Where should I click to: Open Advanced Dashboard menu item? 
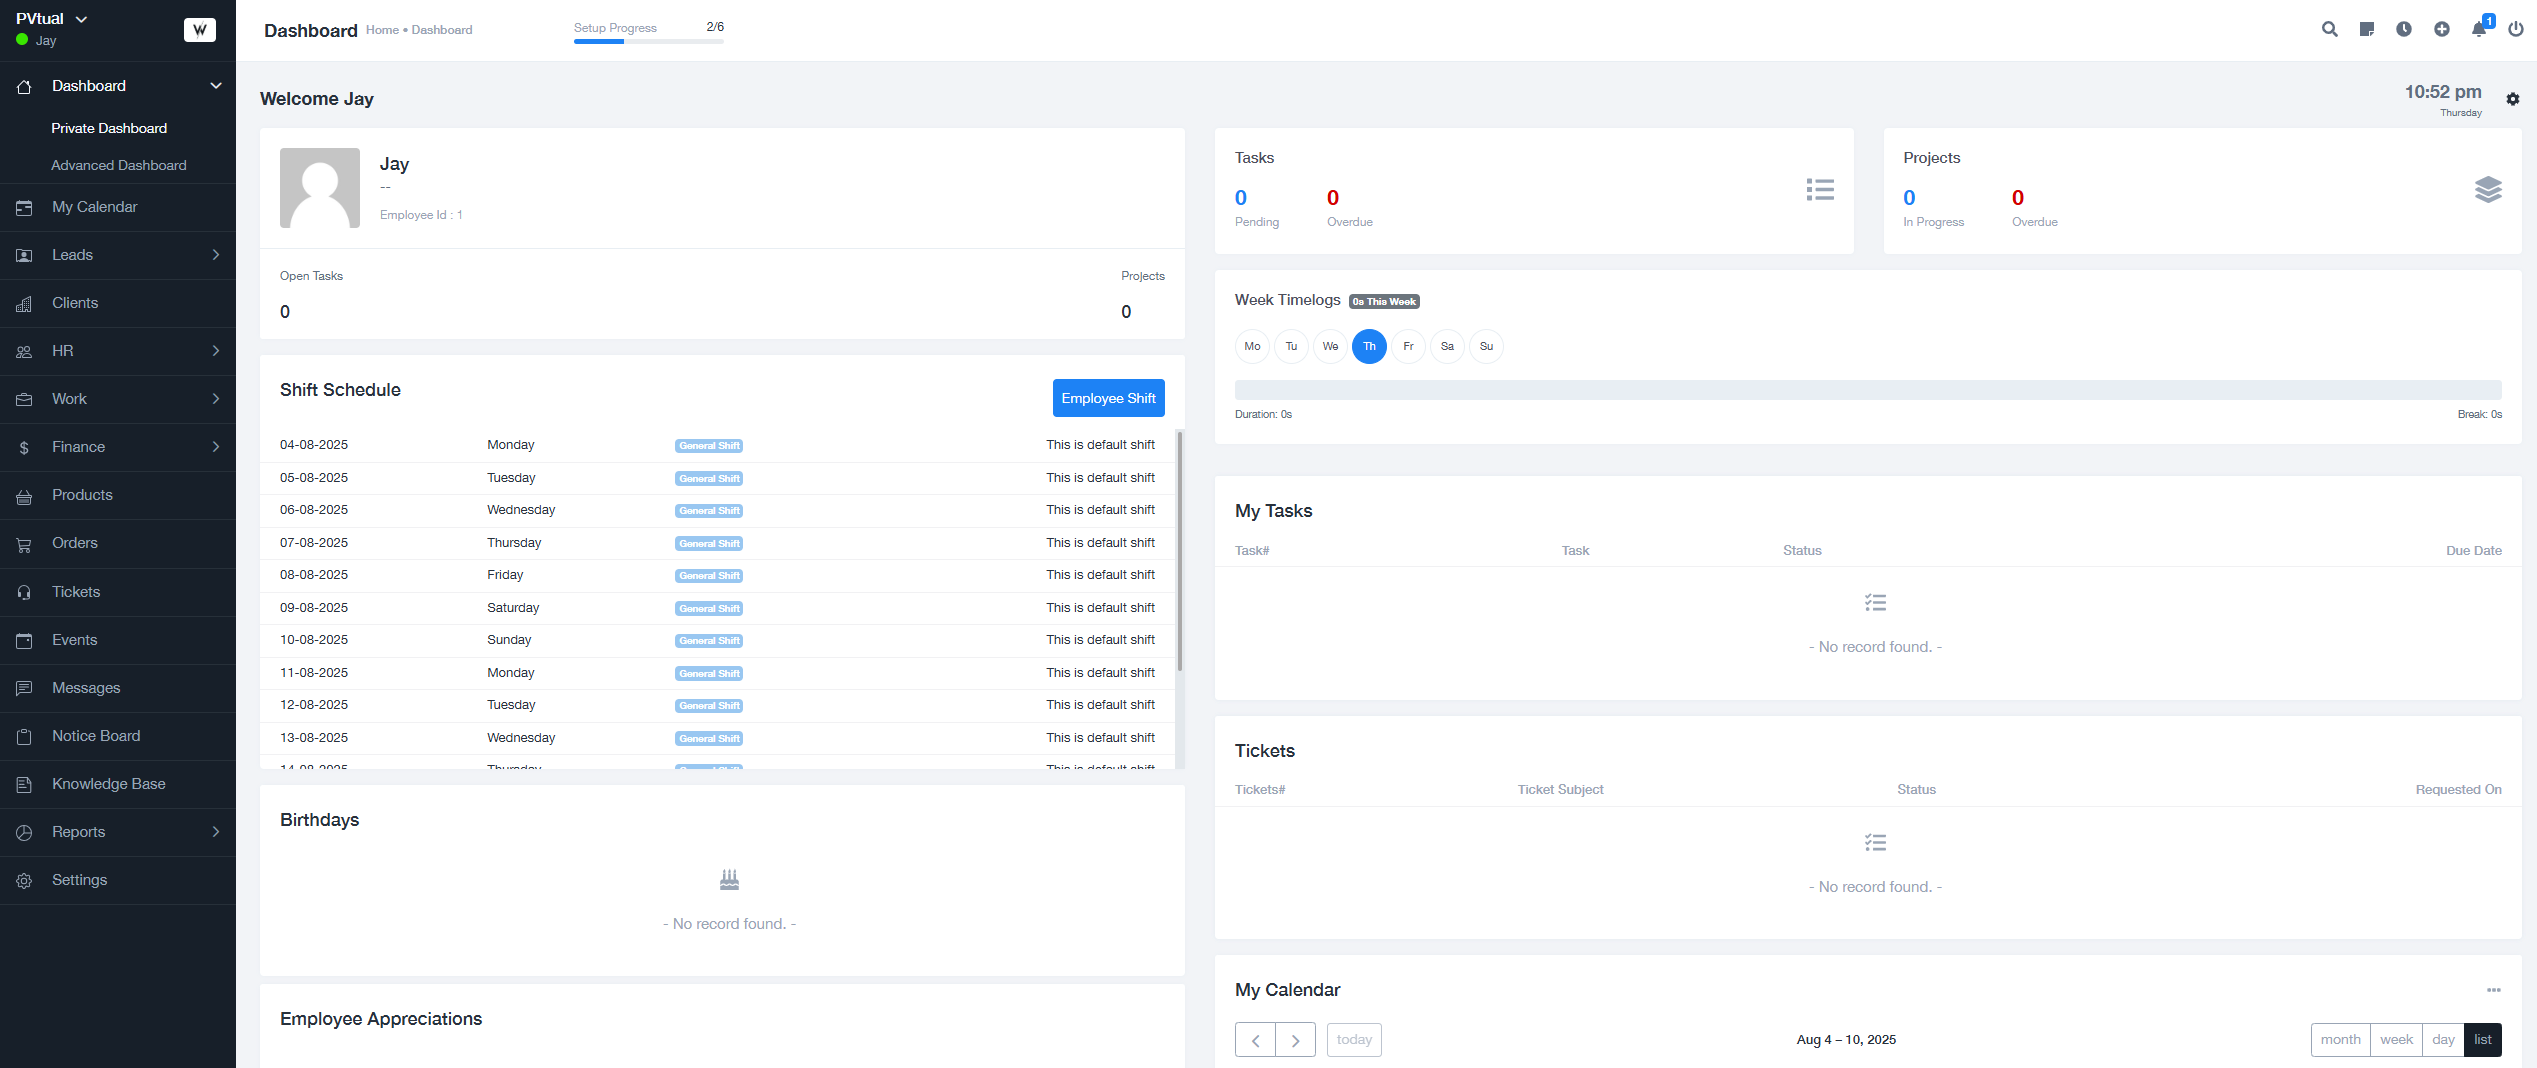click(118, 165)
